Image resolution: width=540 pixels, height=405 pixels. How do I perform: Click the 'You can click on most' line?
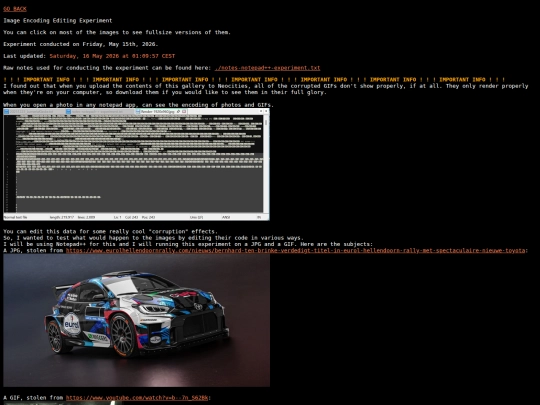click(x=117, y=32)
